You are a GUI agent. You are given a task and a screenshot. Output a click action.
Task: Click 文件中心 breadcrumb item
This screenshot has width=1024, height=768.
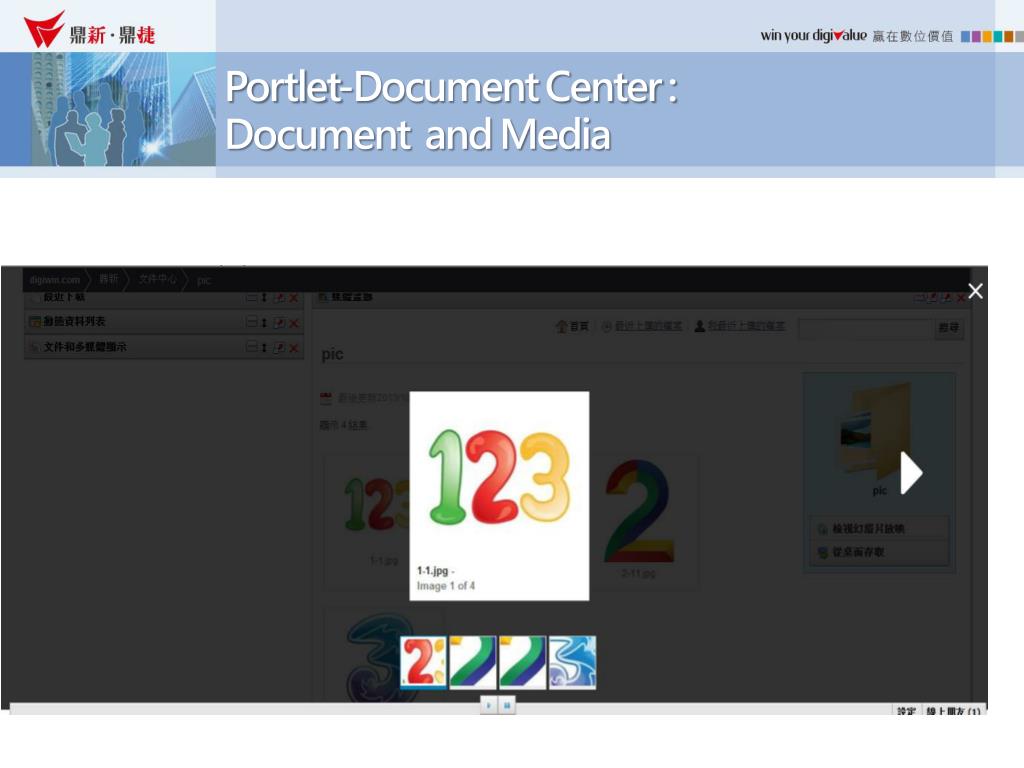tap(157, 279)
